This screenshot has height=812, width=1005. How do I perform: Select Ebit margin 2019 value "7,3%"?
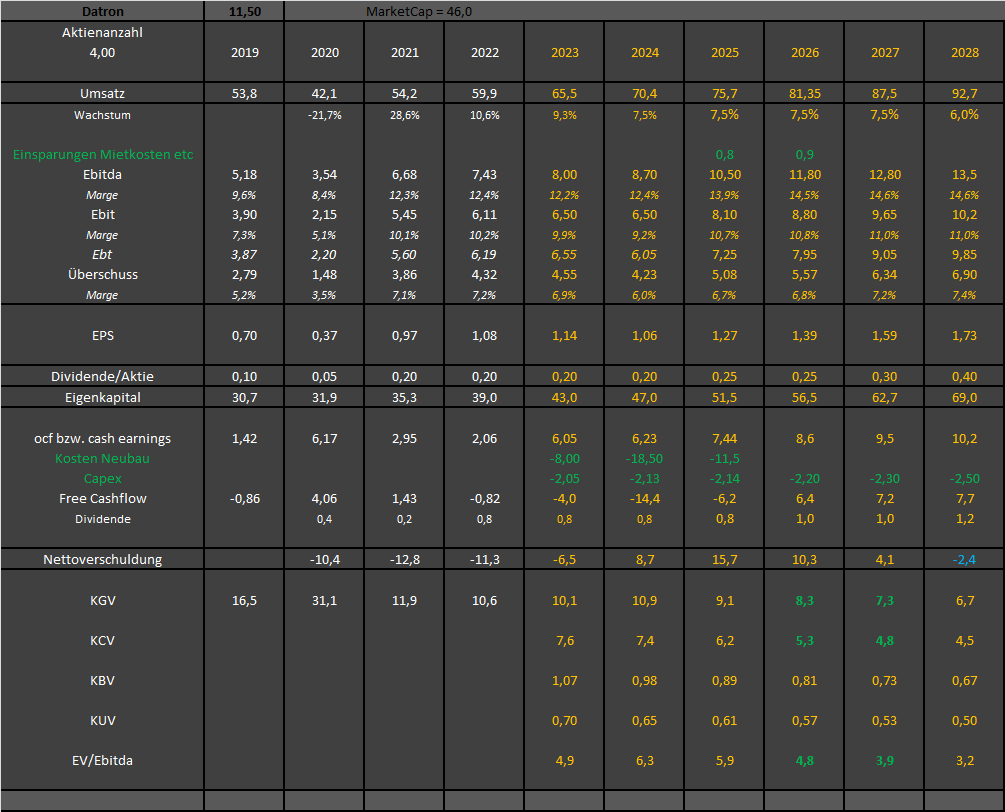pyautogui.click(x=244, y=235)
